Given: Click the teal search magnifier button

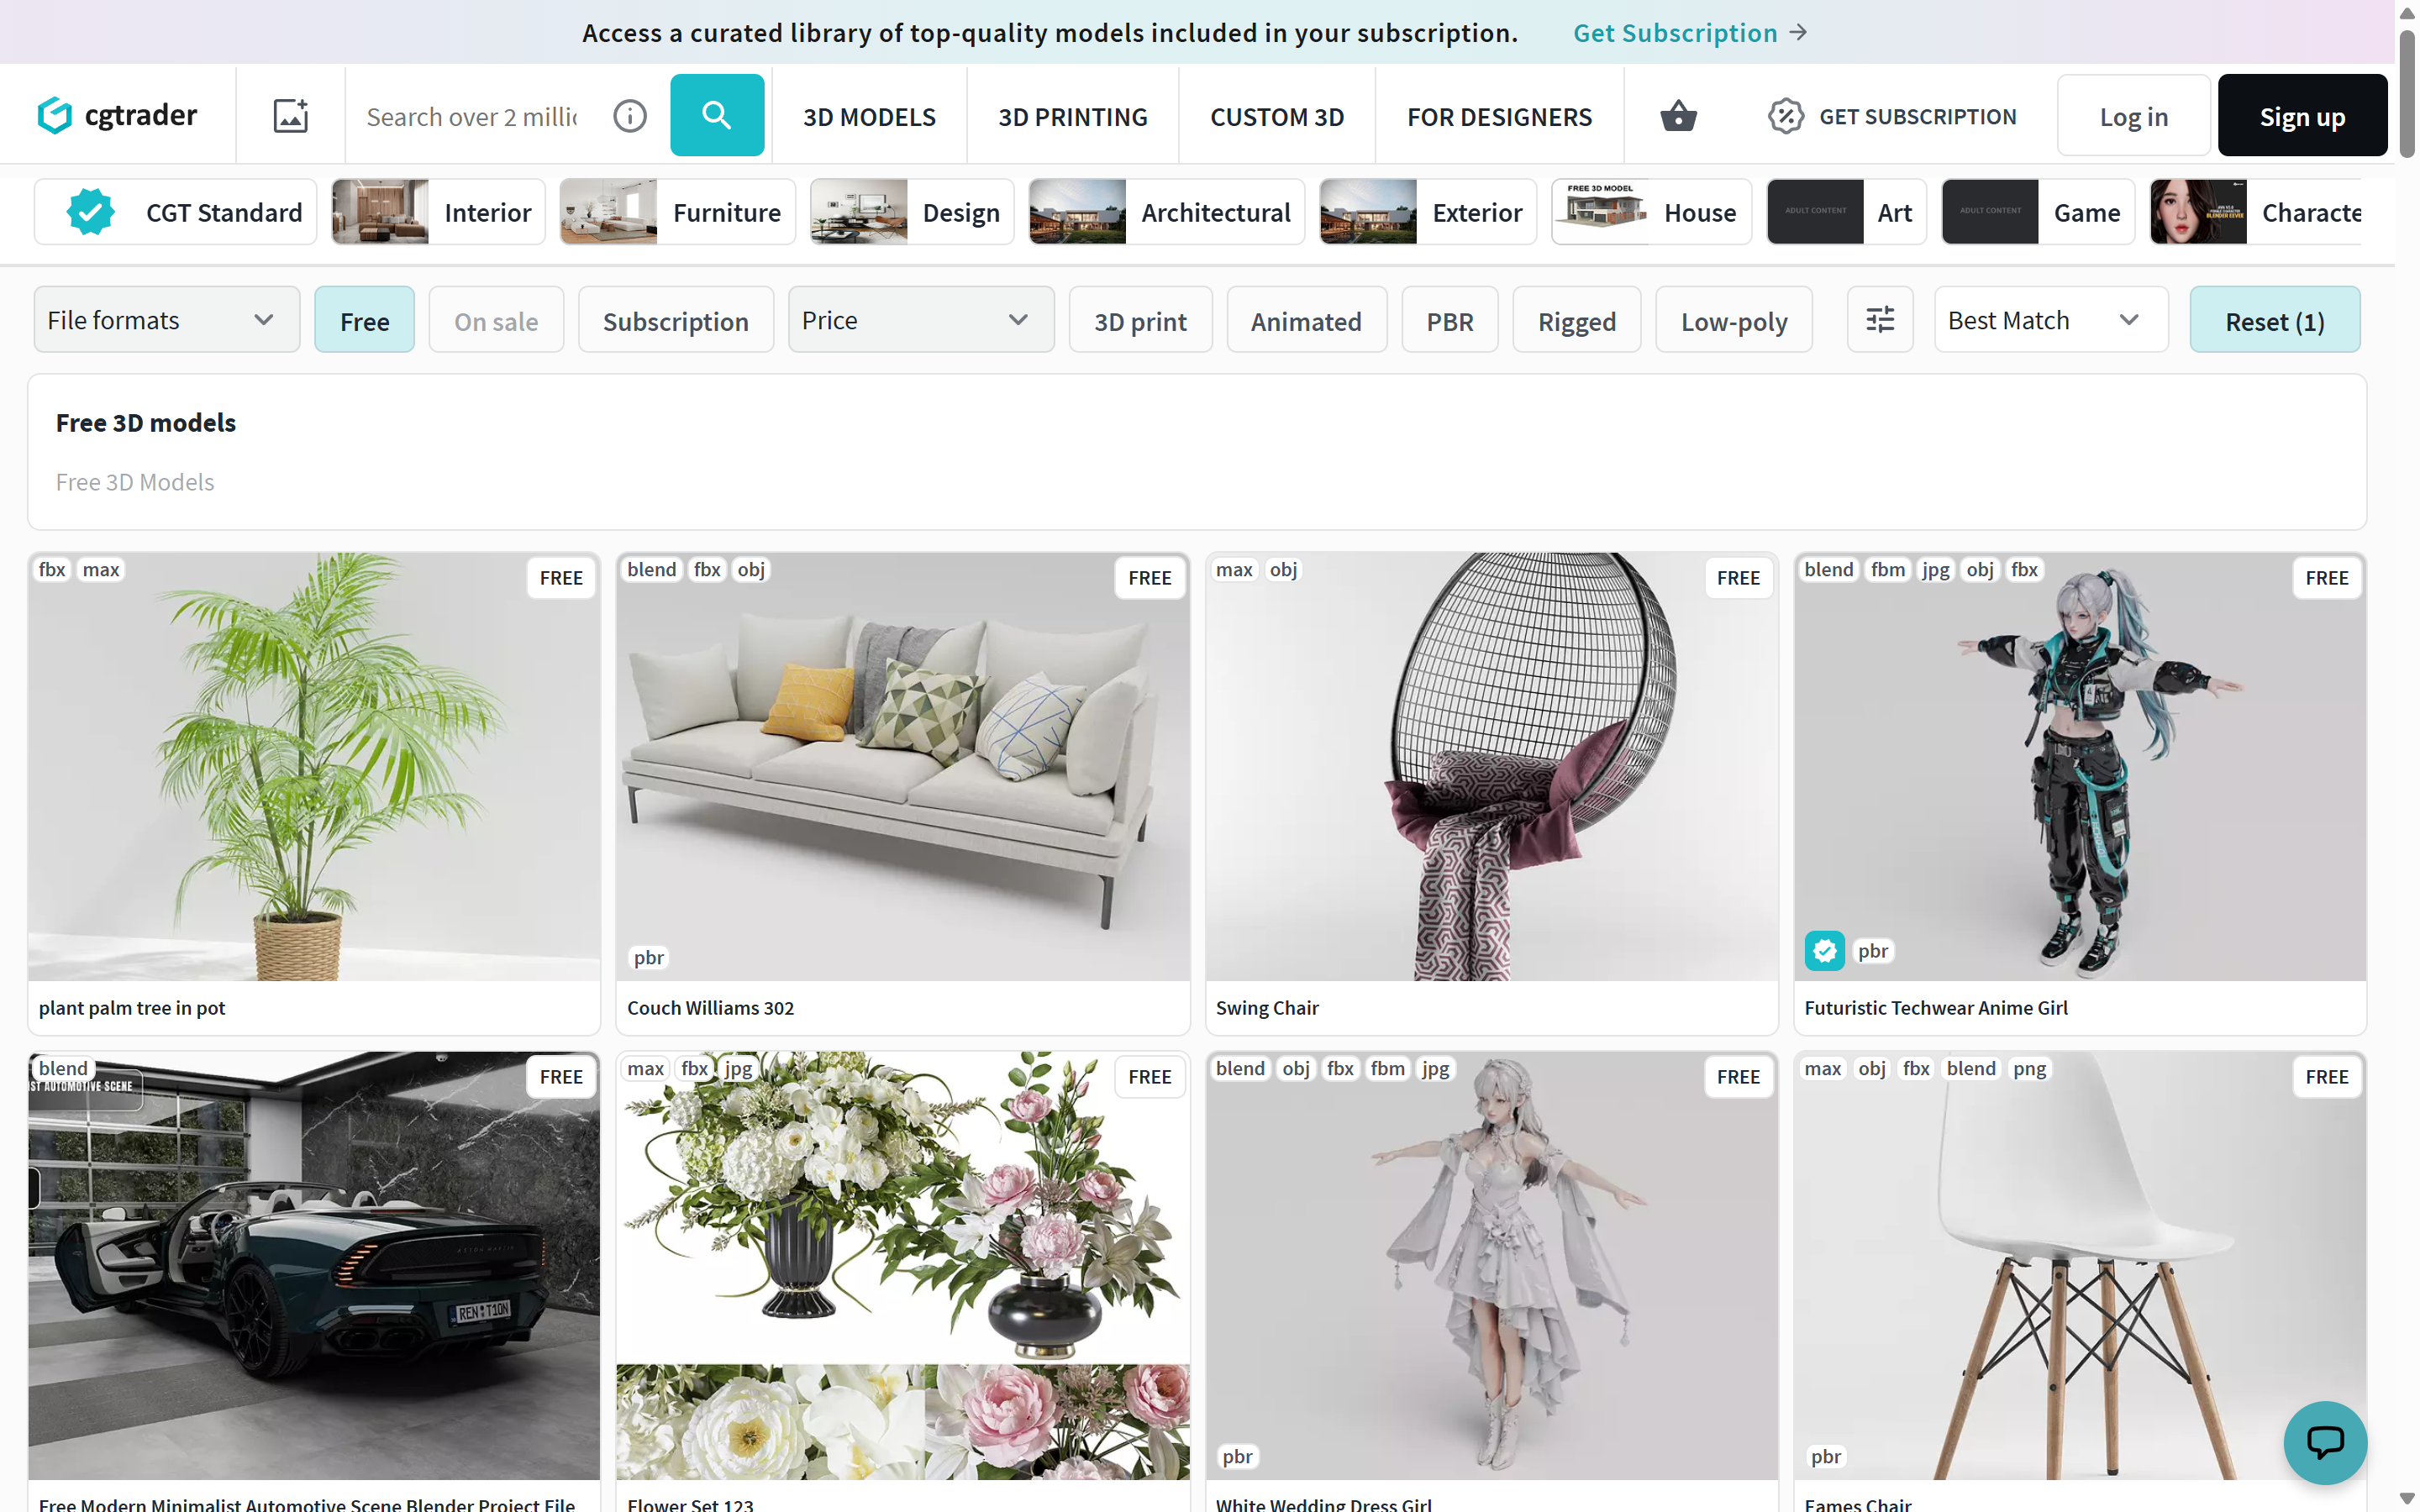Looking at the screenshot, I should (717, 115).
